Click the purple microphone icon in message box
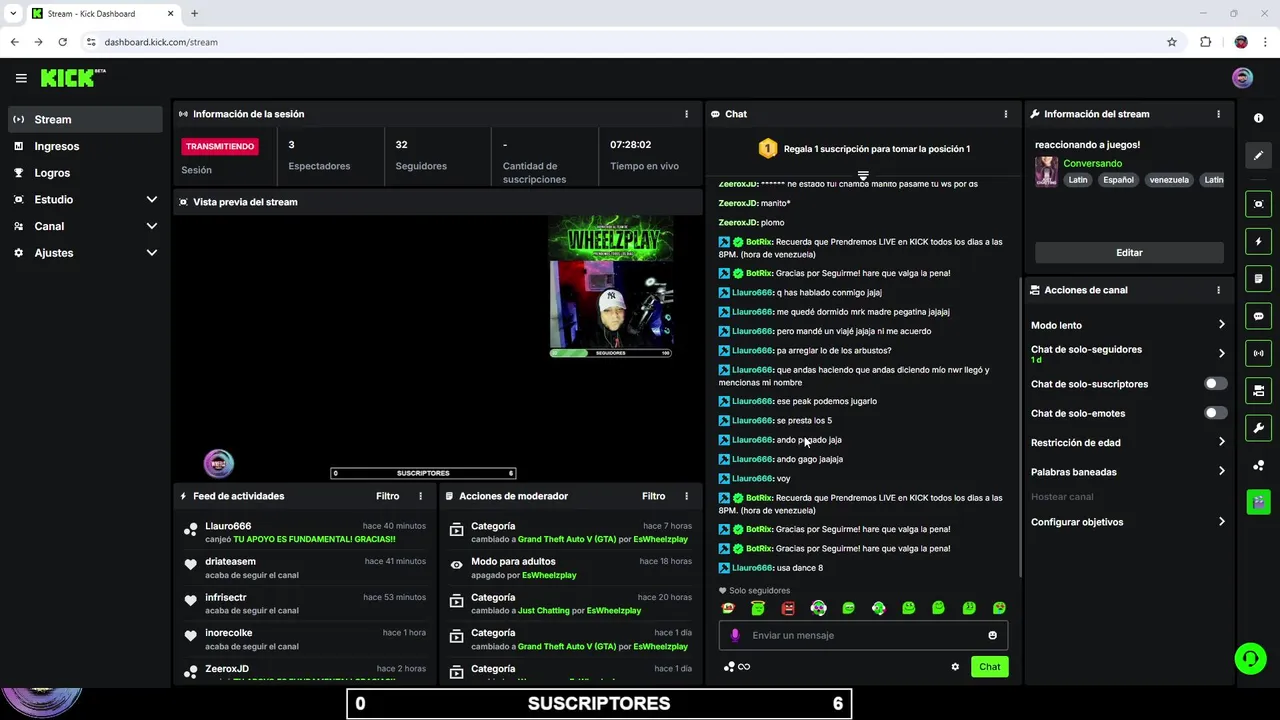 (x=735, y=635)
